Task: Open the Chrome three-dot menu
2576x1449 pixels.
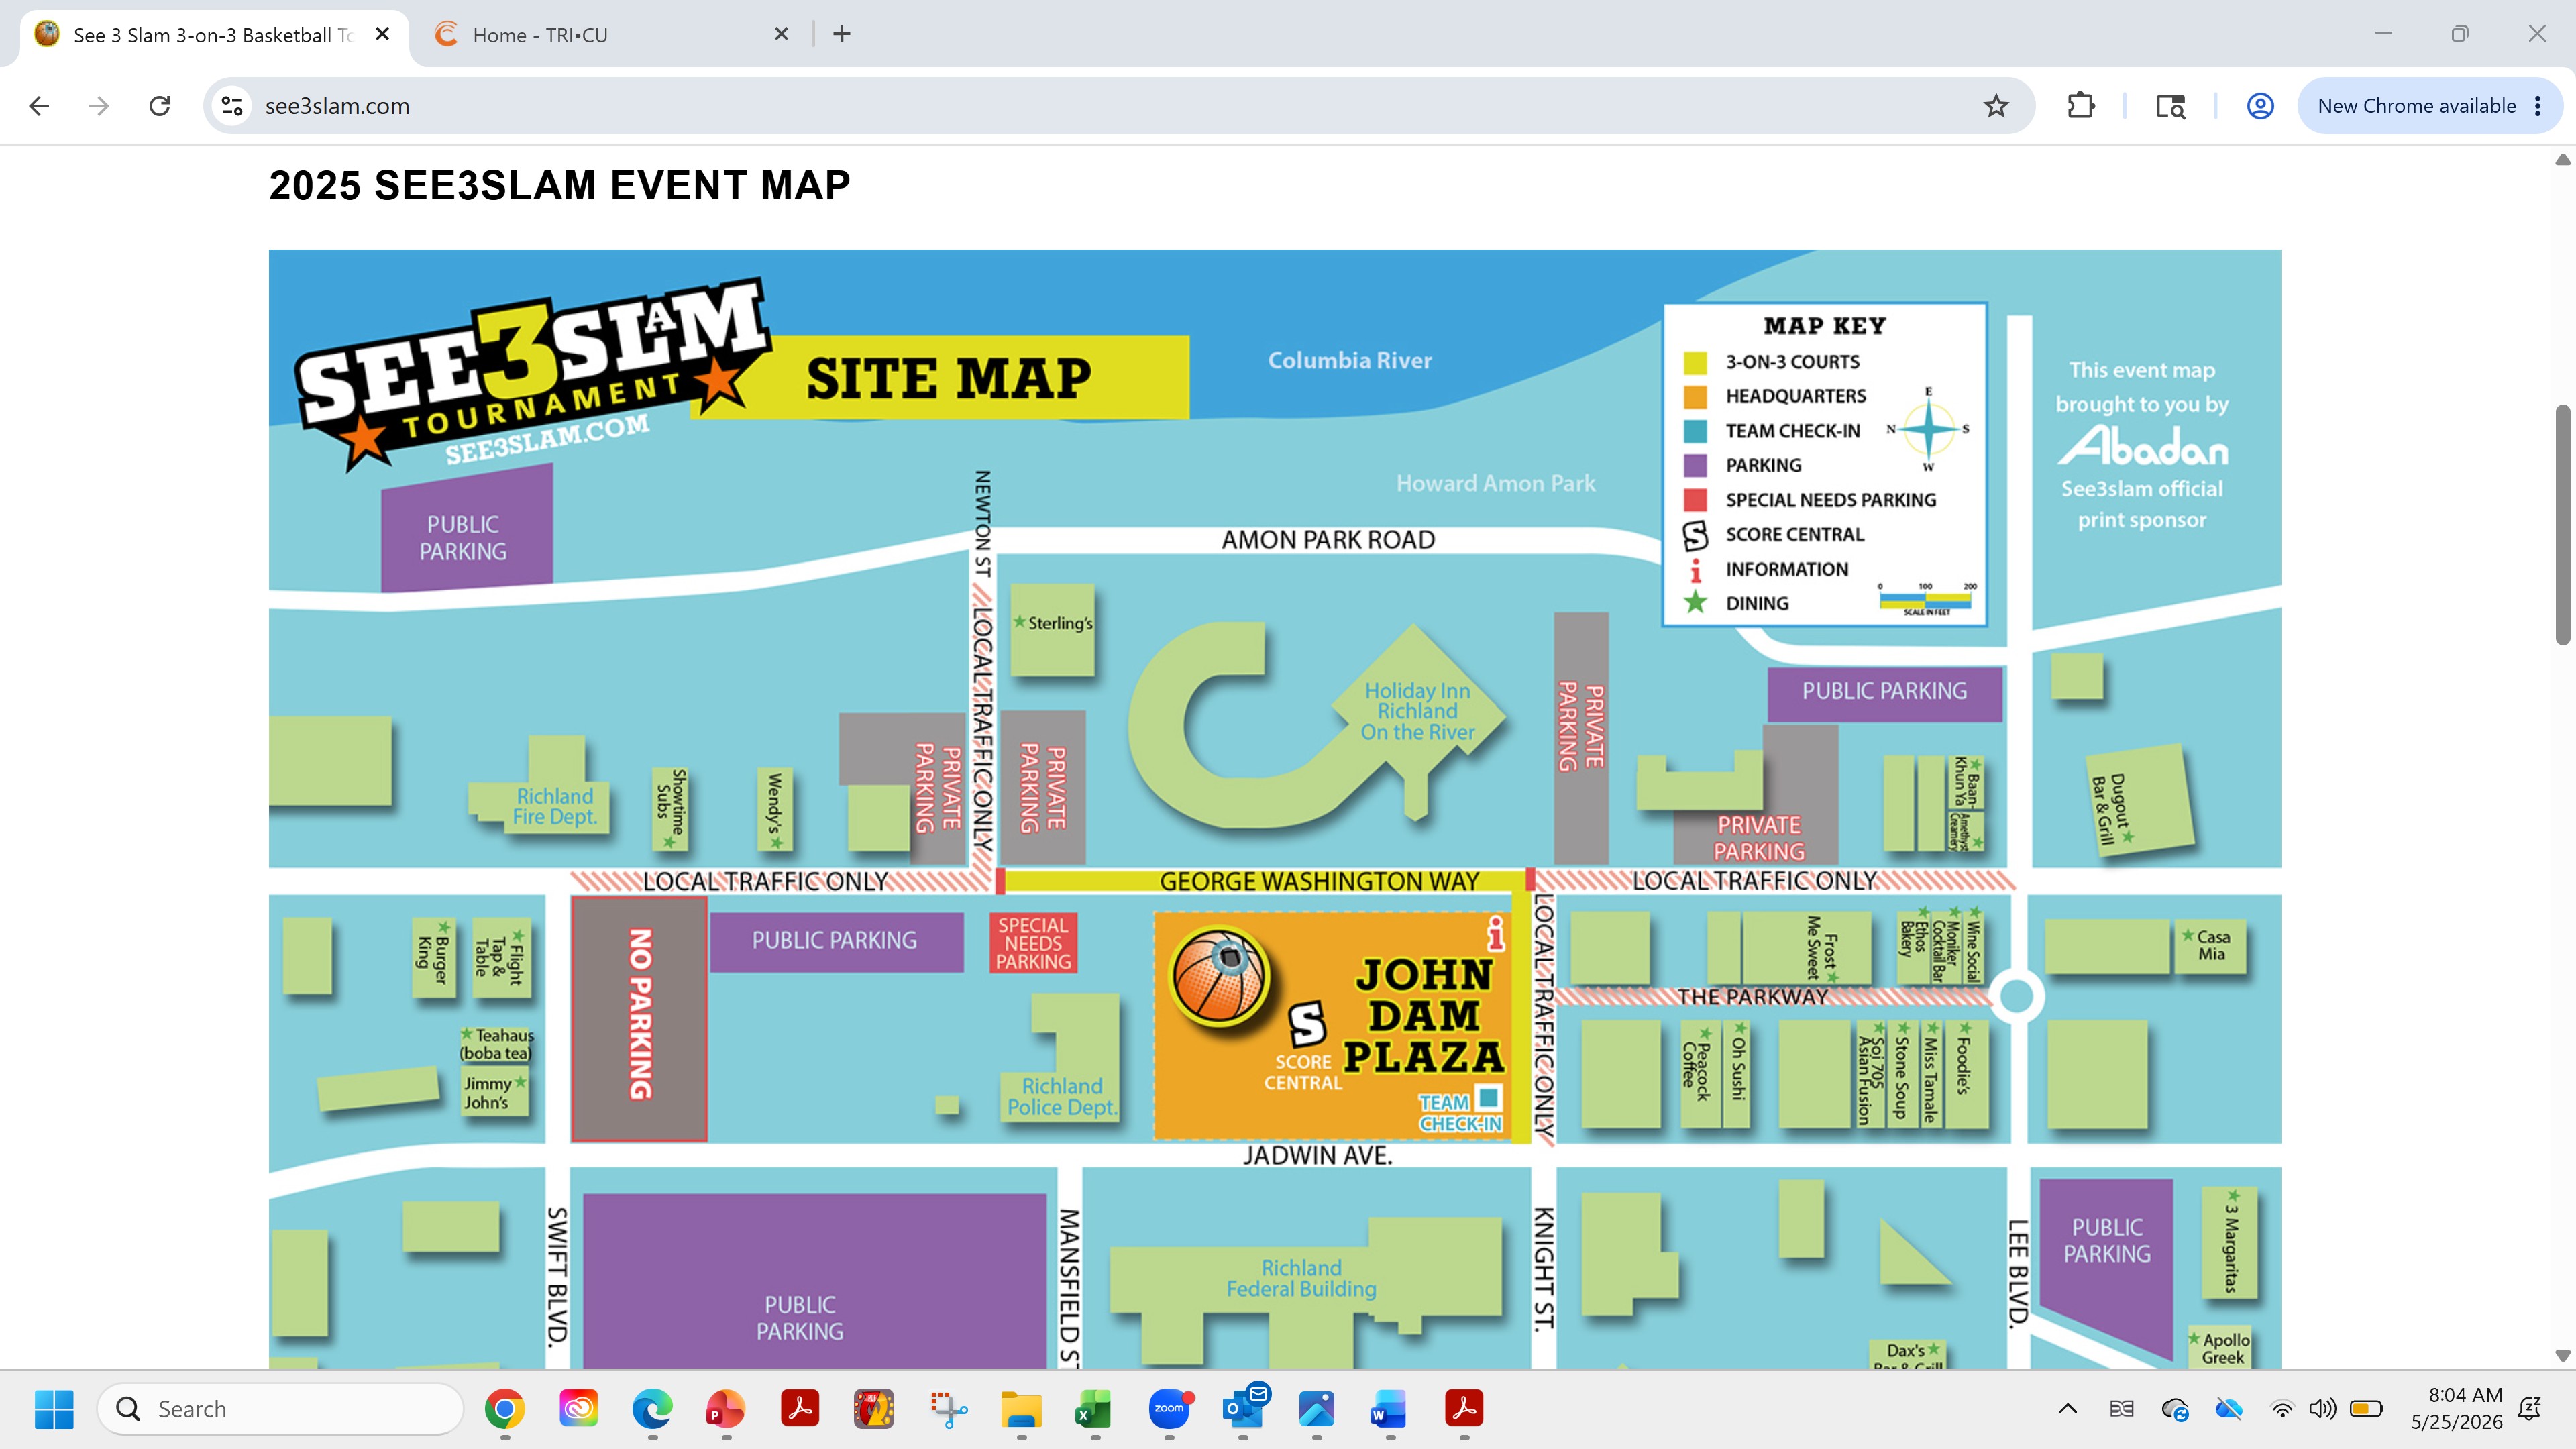Action: tap(2538, 106)
